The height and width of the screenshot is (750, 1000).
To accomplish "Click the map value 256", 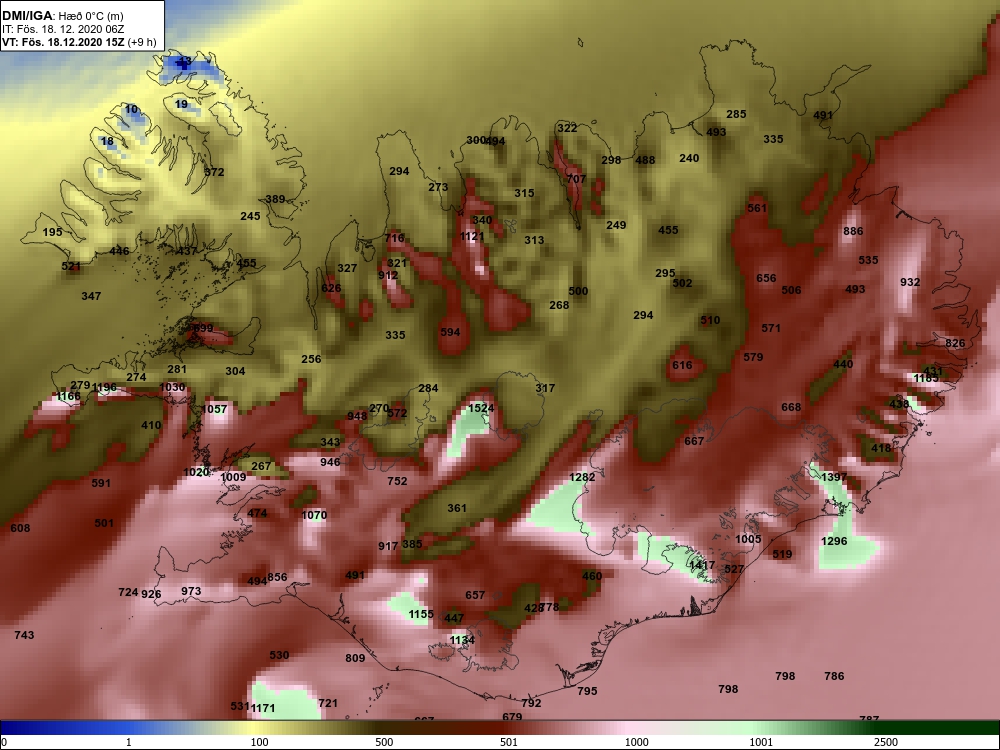I will click(311, 359).
